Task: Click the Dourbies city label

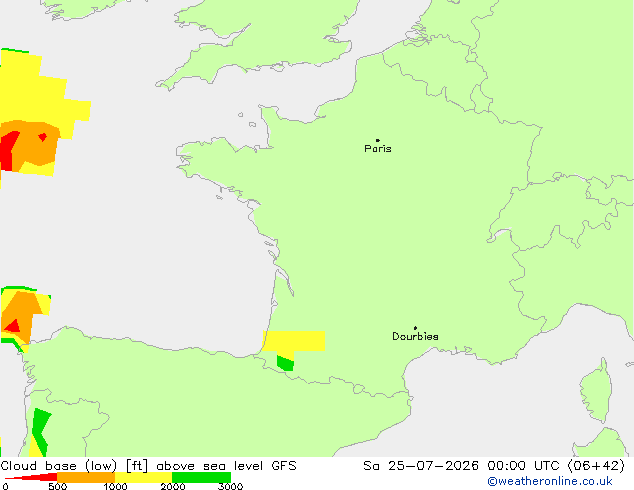Action: click(x=415, y=336)
